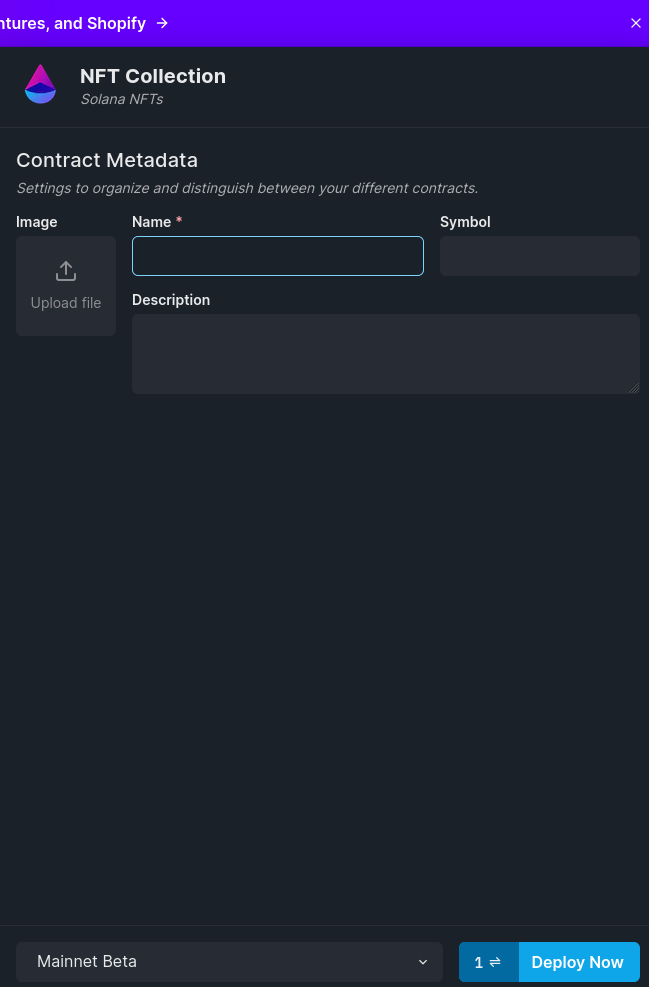Viewport: 649px width, 987px height.
Task: Click the '1' transaction count indicator
Action: (x=478, y=962)
